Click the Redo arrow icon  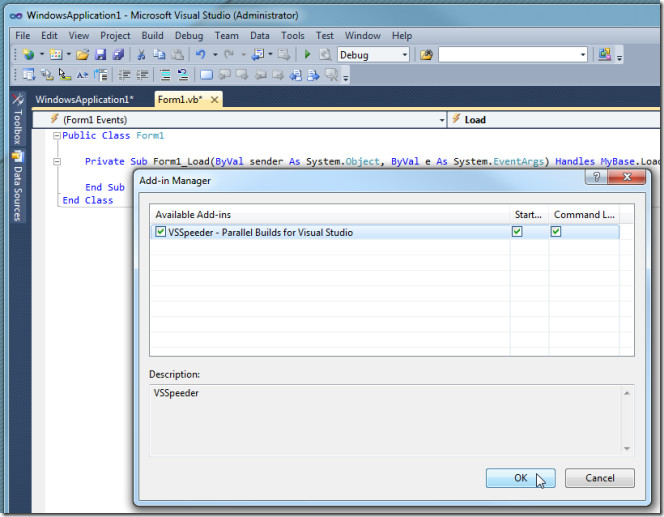[229, 54]
